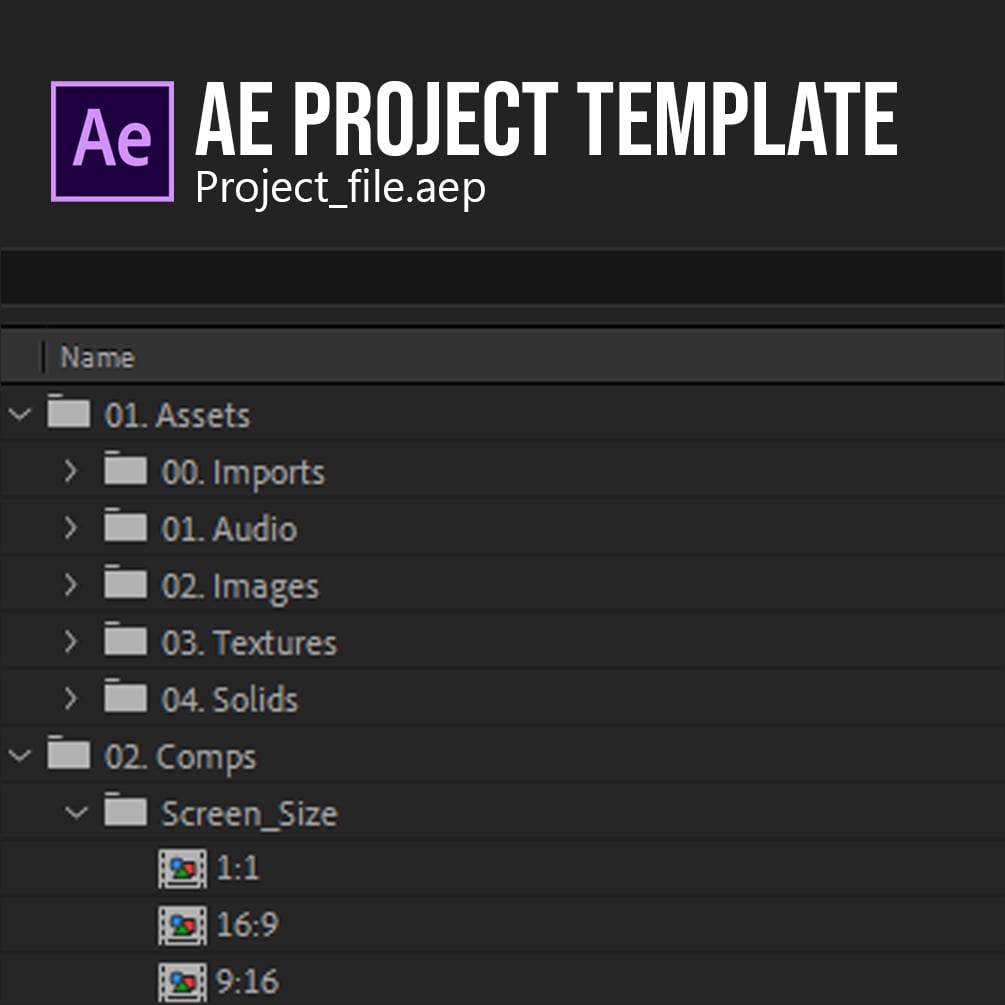This screenshot has width=1005, height=1005.
Task: Click the 9:16 composition icon
Action: tap(182, 981)
